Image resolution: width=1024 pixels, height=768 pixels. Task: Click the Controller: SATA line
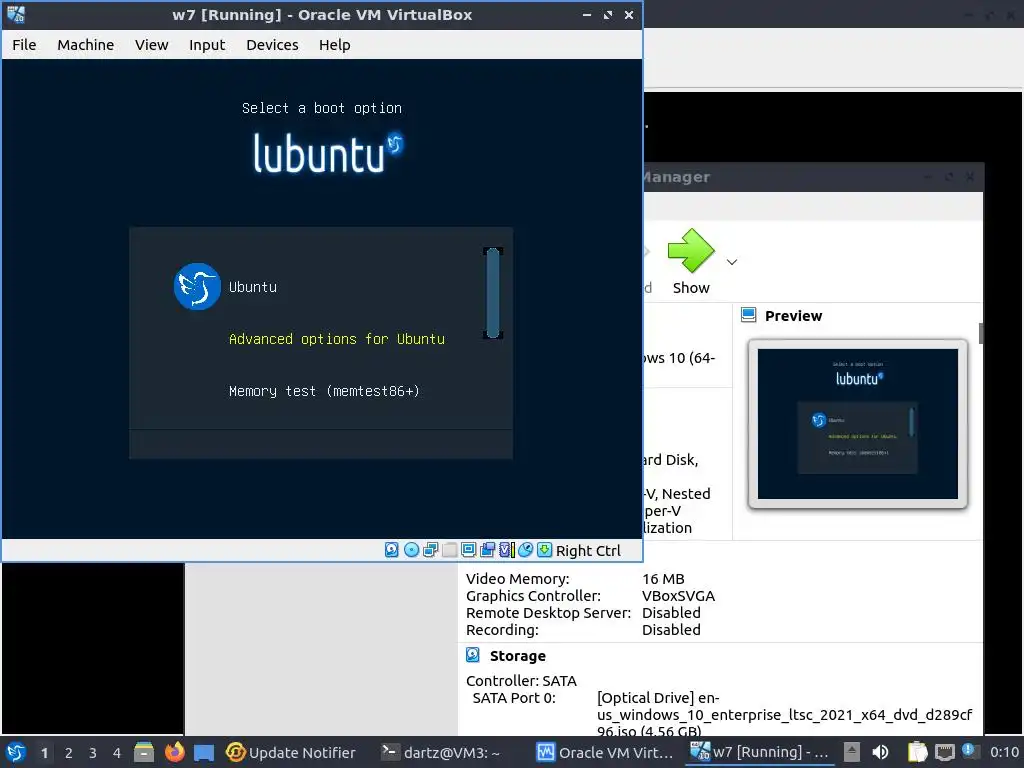tap(521, 681)
